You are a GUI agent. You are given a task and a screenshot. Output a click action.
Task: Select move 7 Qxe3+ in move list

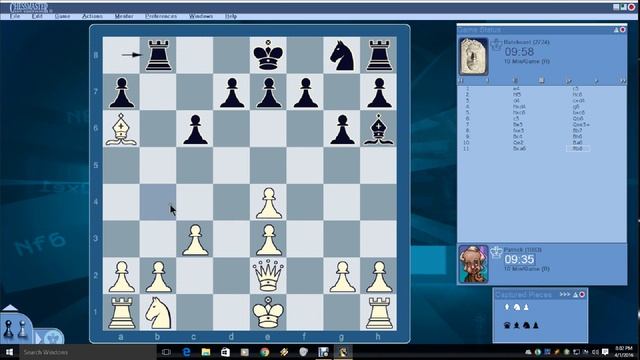(x=581, y=124)
